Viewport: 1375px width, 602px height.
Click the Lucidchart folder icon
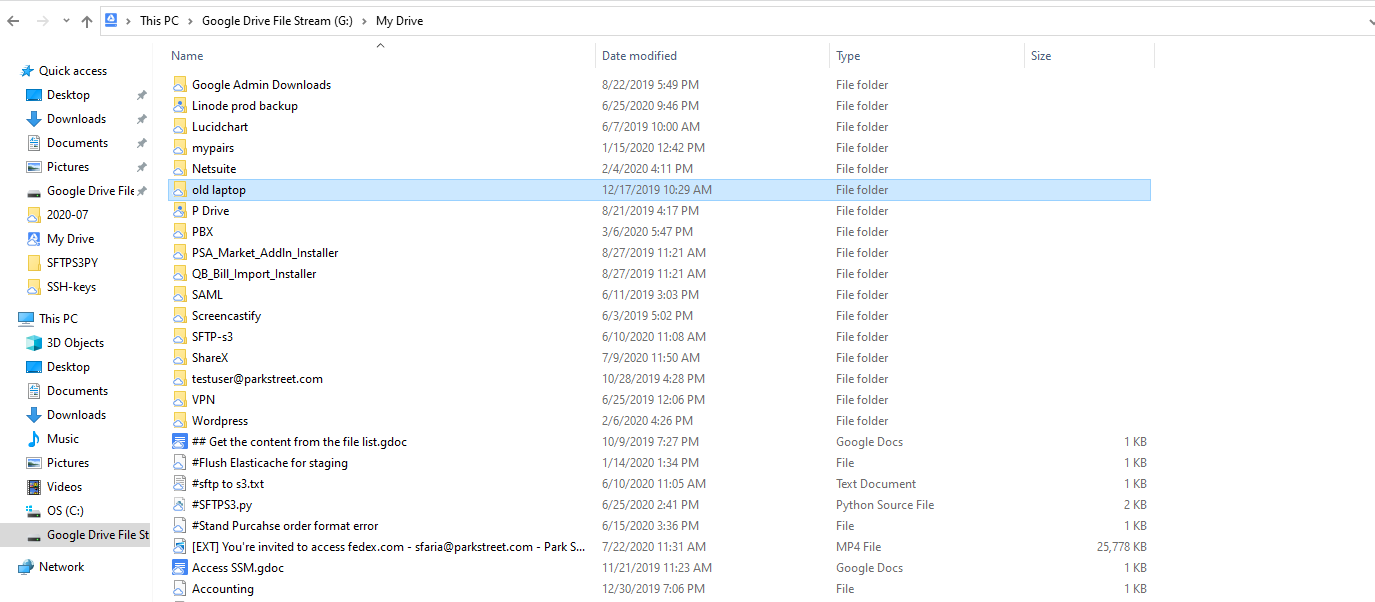tap(180, 127)
